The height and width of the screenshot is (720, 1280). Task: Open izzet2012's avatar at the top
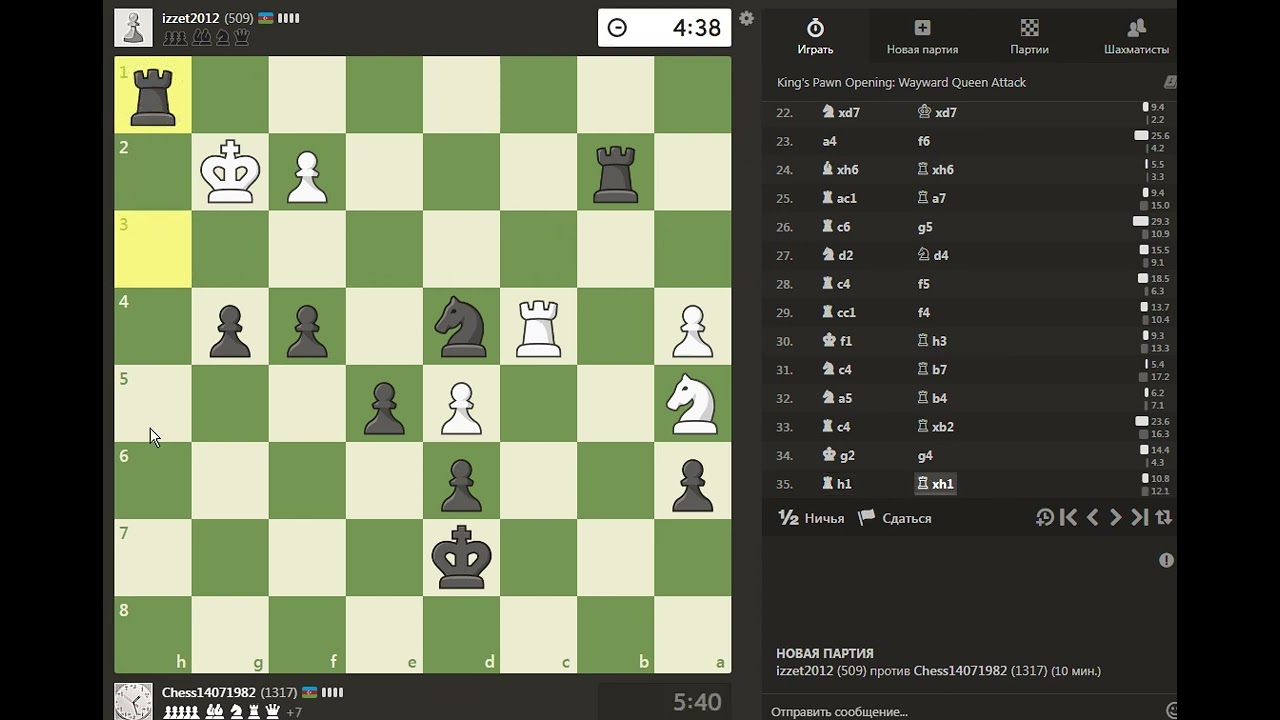(x=133, y=28)
